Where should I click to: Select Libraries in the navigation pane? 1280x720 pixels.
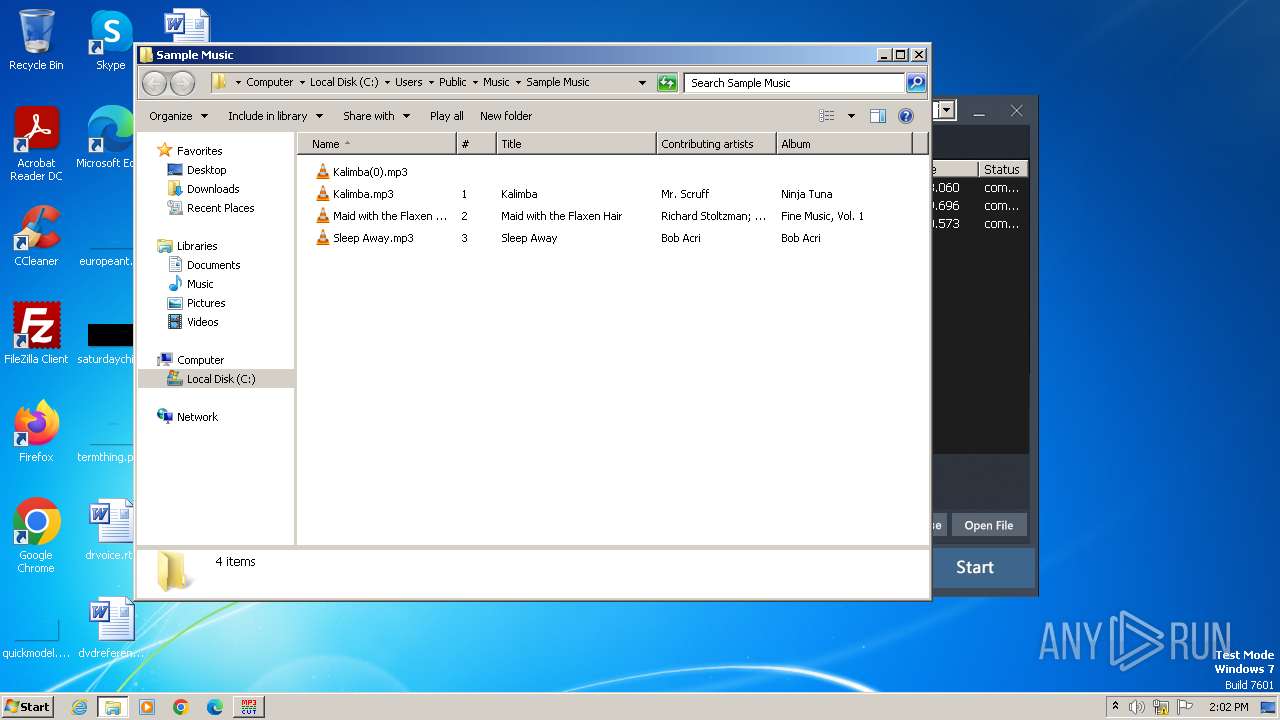197,246
